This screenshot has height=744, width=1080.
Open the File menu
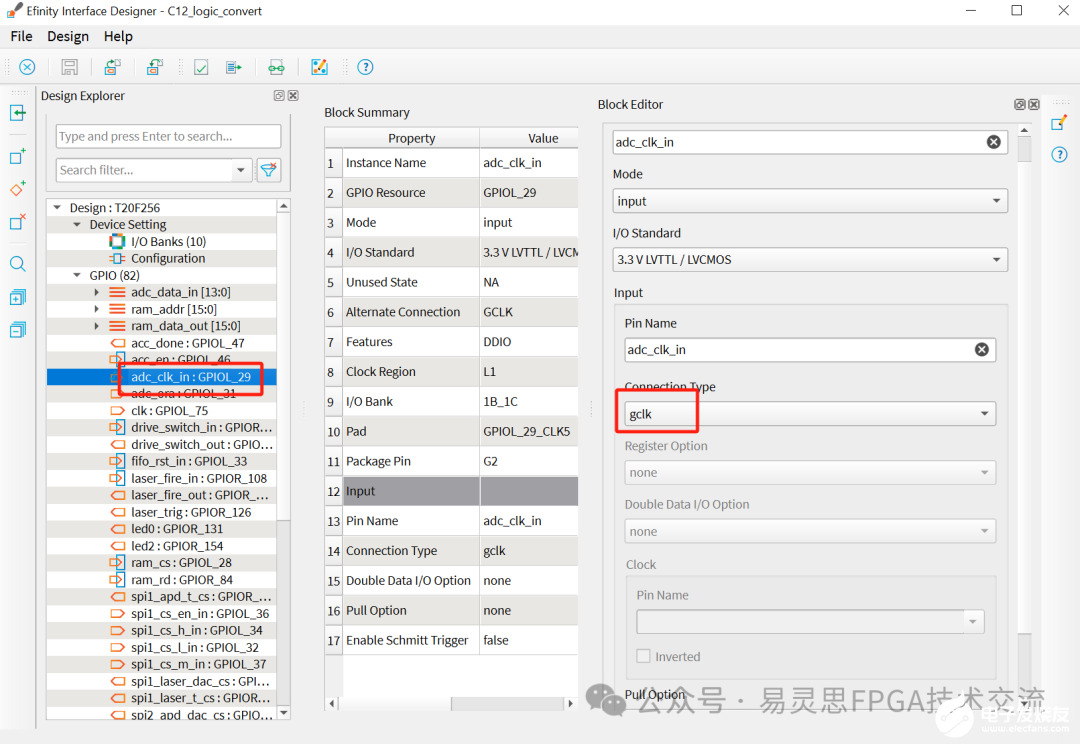21,36
